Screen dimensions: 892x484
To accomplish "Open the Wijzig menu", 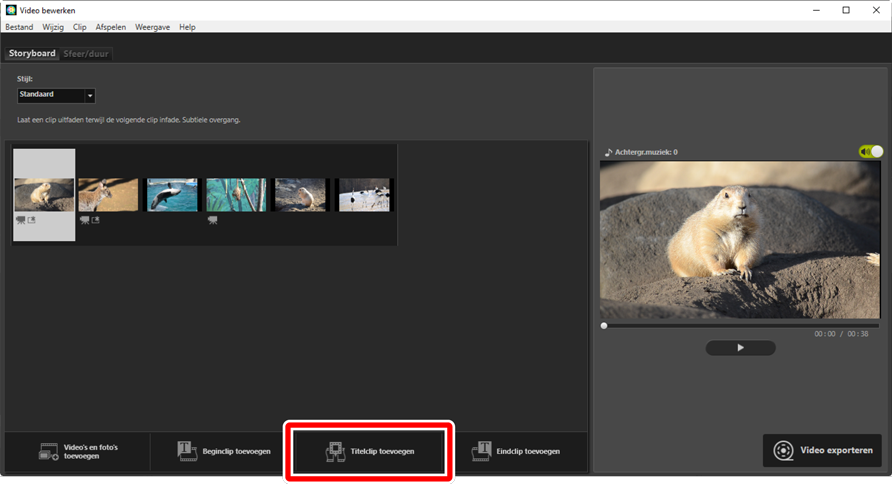I will [x=53, y=27].
